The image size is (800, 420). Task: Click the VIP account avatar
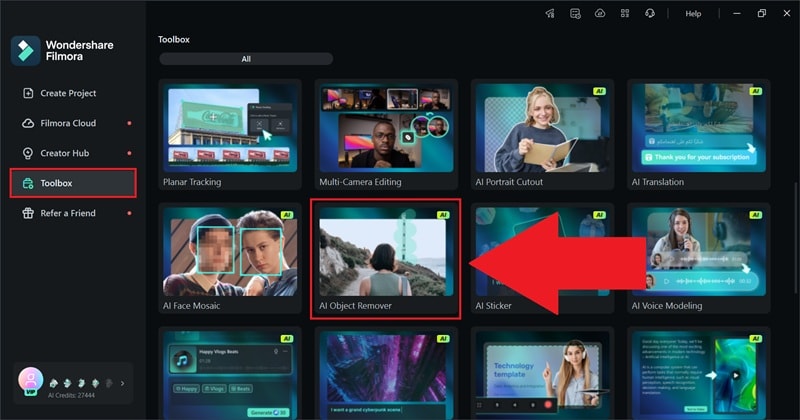point(31,381)
